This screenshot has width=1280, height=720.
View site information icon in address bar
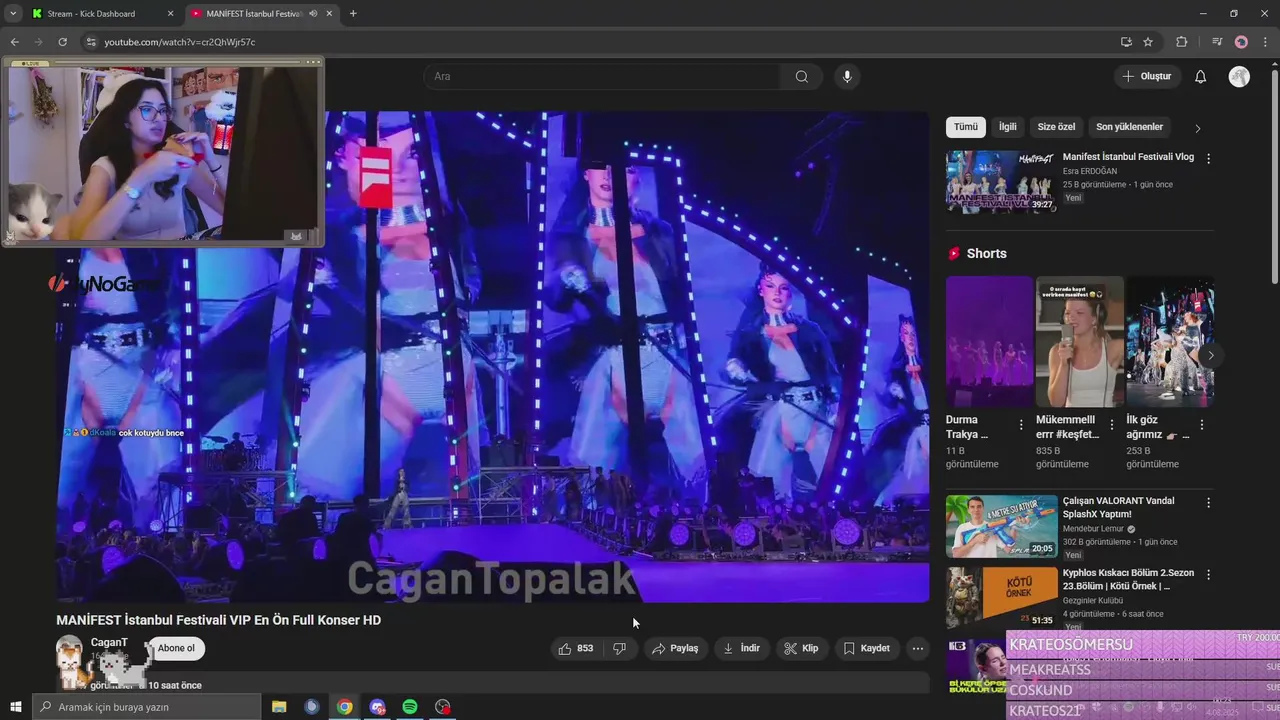91,42
